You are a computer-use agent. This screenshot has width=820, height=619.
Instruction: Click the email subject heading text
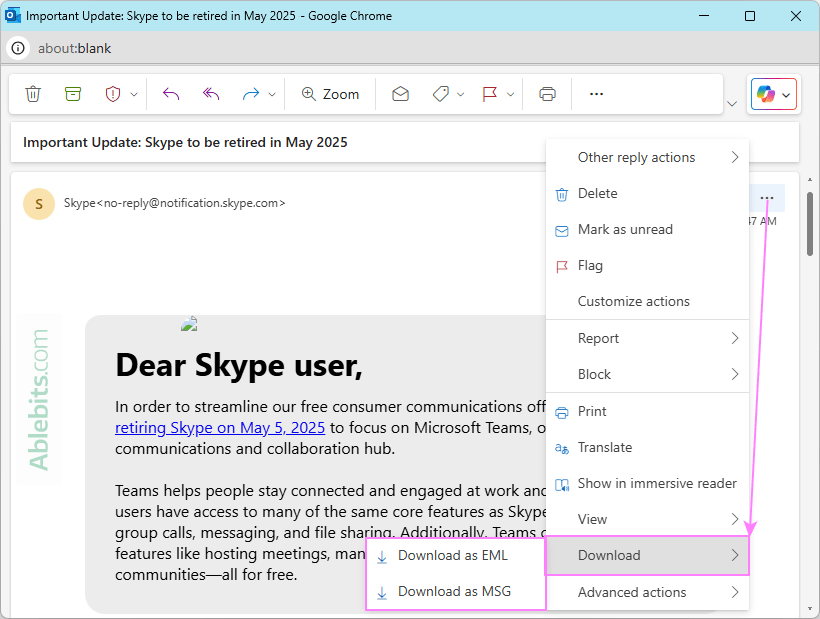(185, 143)
